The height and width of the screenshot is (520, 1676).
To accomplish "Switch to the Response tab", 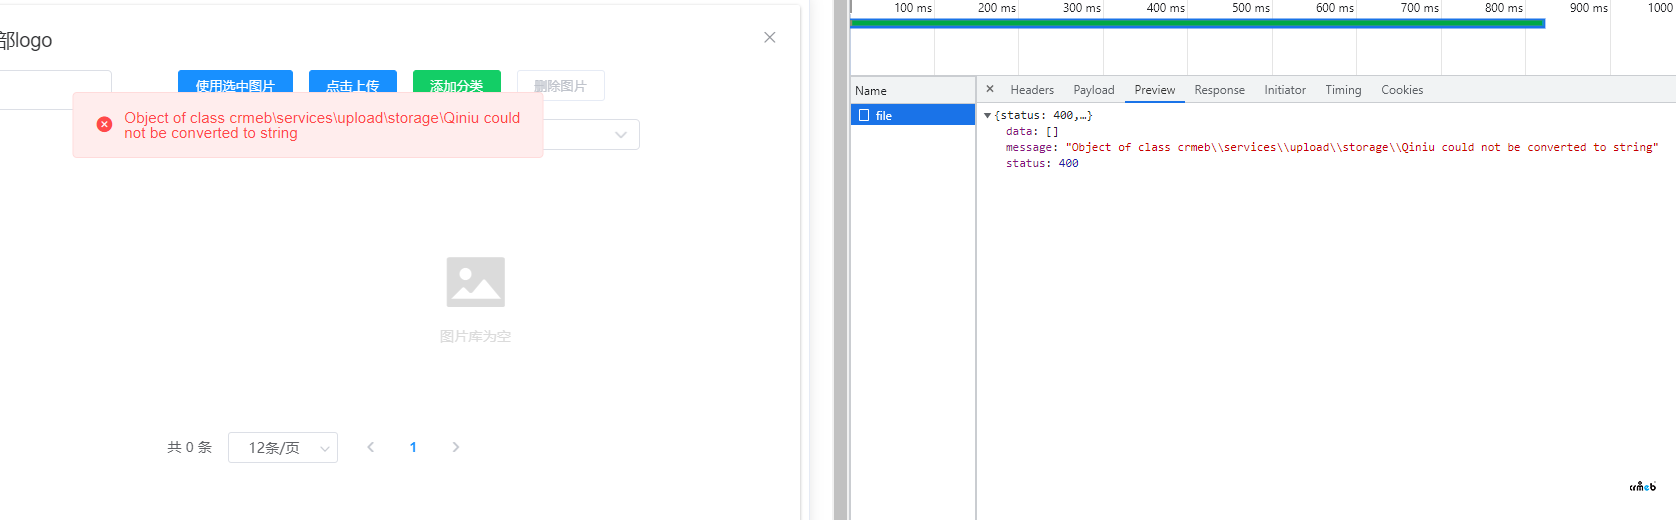I will click(1220, 90).
